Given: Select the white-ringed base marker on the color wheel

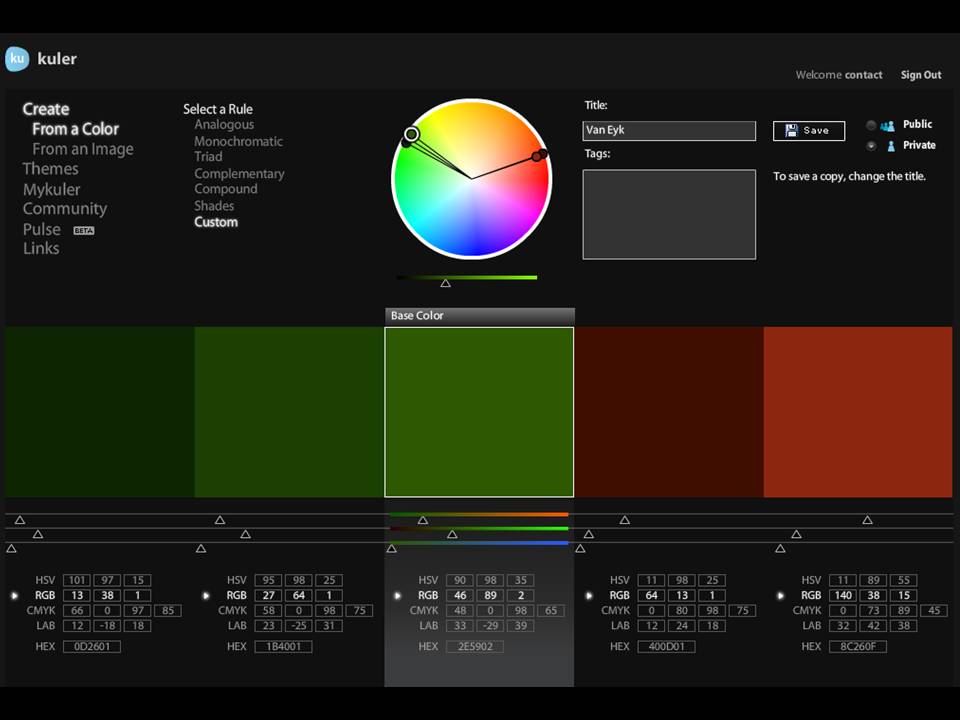Looking at the screenshot, I should pyautogui.click(x=411, y=134).
